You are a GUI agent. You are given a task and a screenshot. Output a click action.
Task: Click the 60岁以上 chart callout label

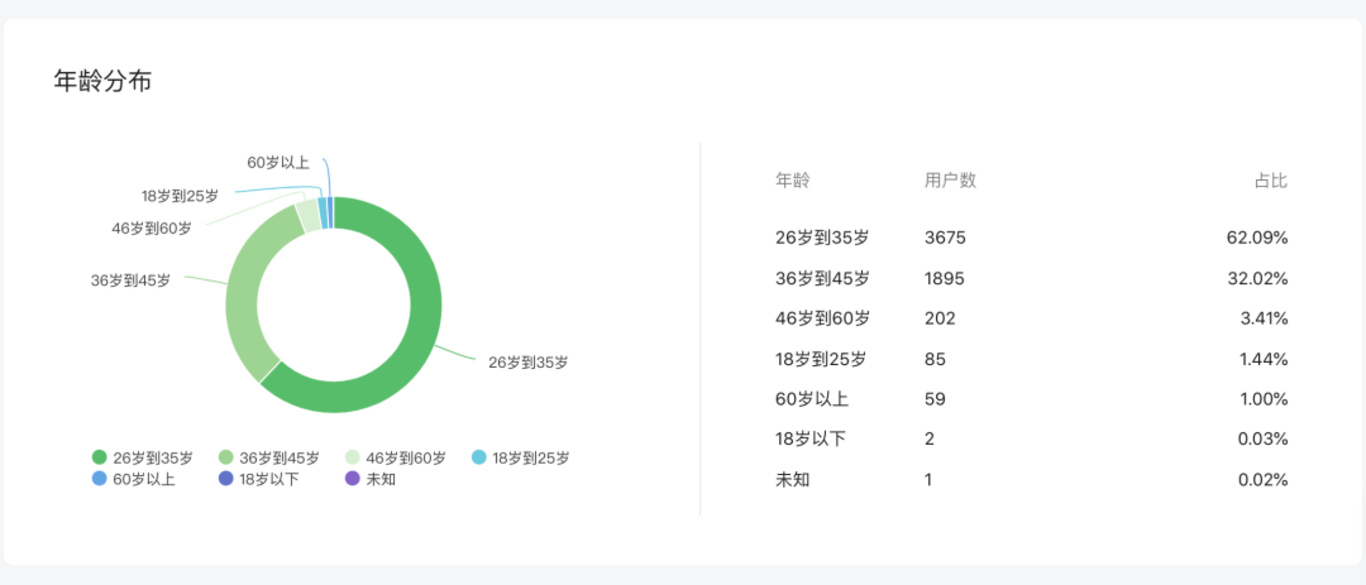pyautogui.click(x=278, y=162)
